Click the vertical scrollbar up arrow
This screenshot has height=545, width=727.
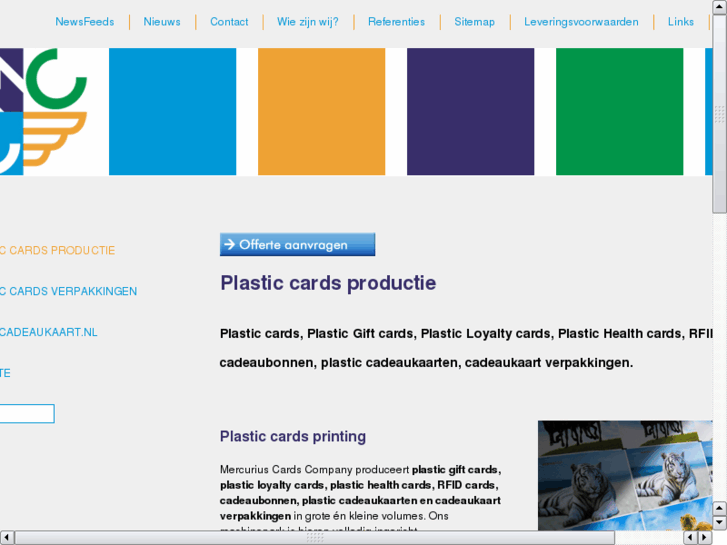tap(720, 7)
